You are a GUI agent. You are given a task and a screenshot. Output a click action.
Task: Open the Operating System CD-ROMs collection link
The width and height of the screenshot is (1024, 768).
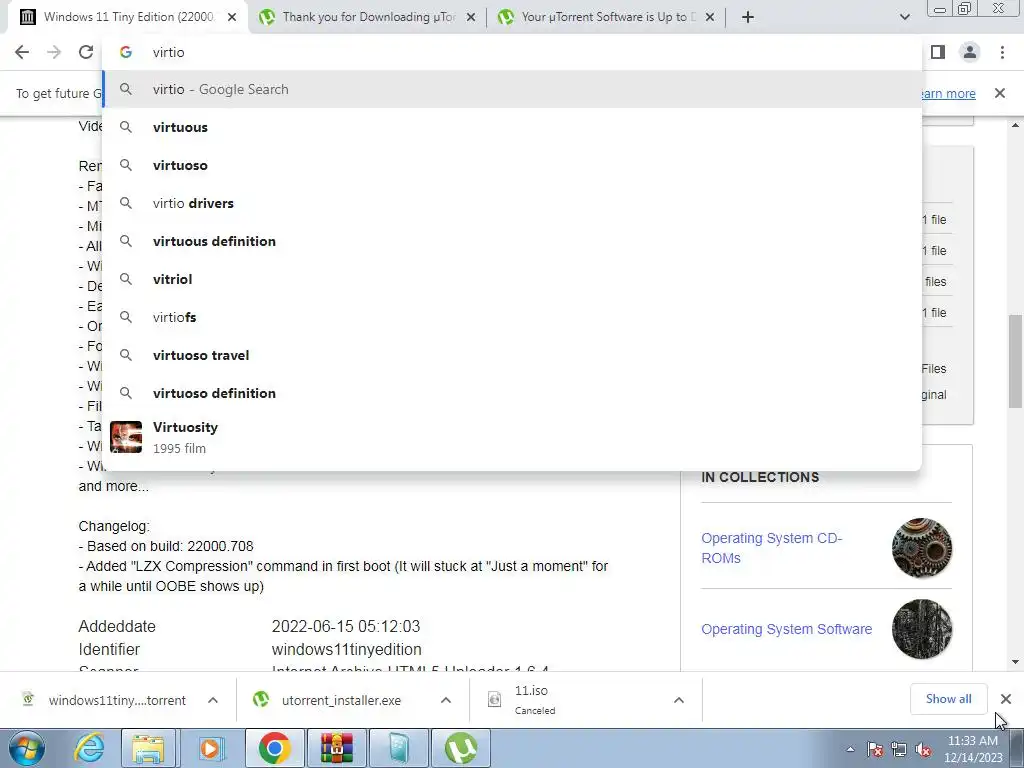[x=771, y=548]
